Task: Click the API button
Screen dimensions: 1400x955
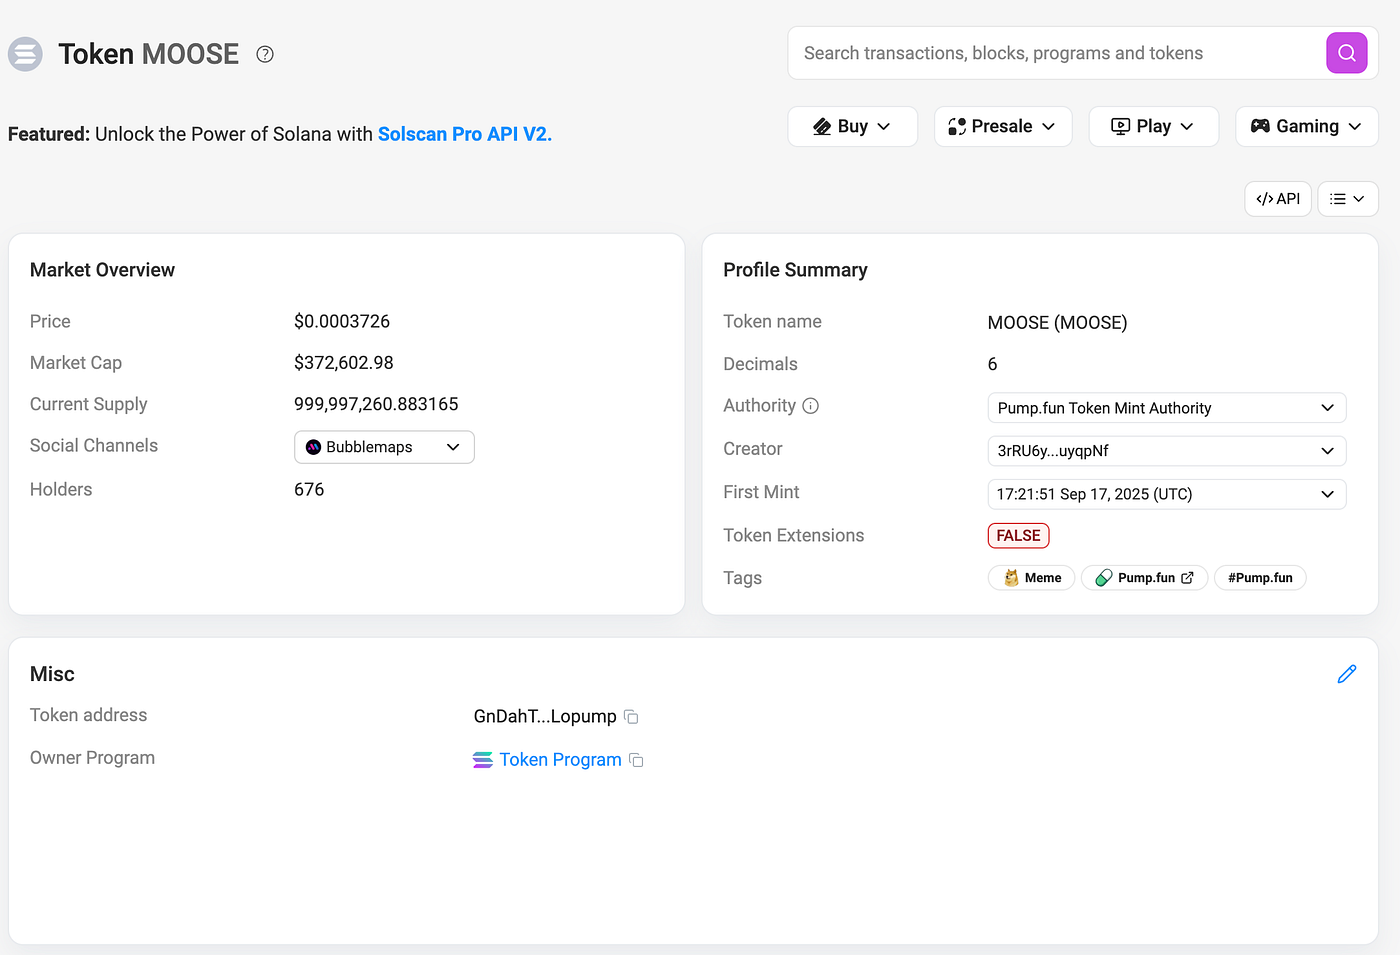Action: pyautogui.click(x=1278, y=199)
